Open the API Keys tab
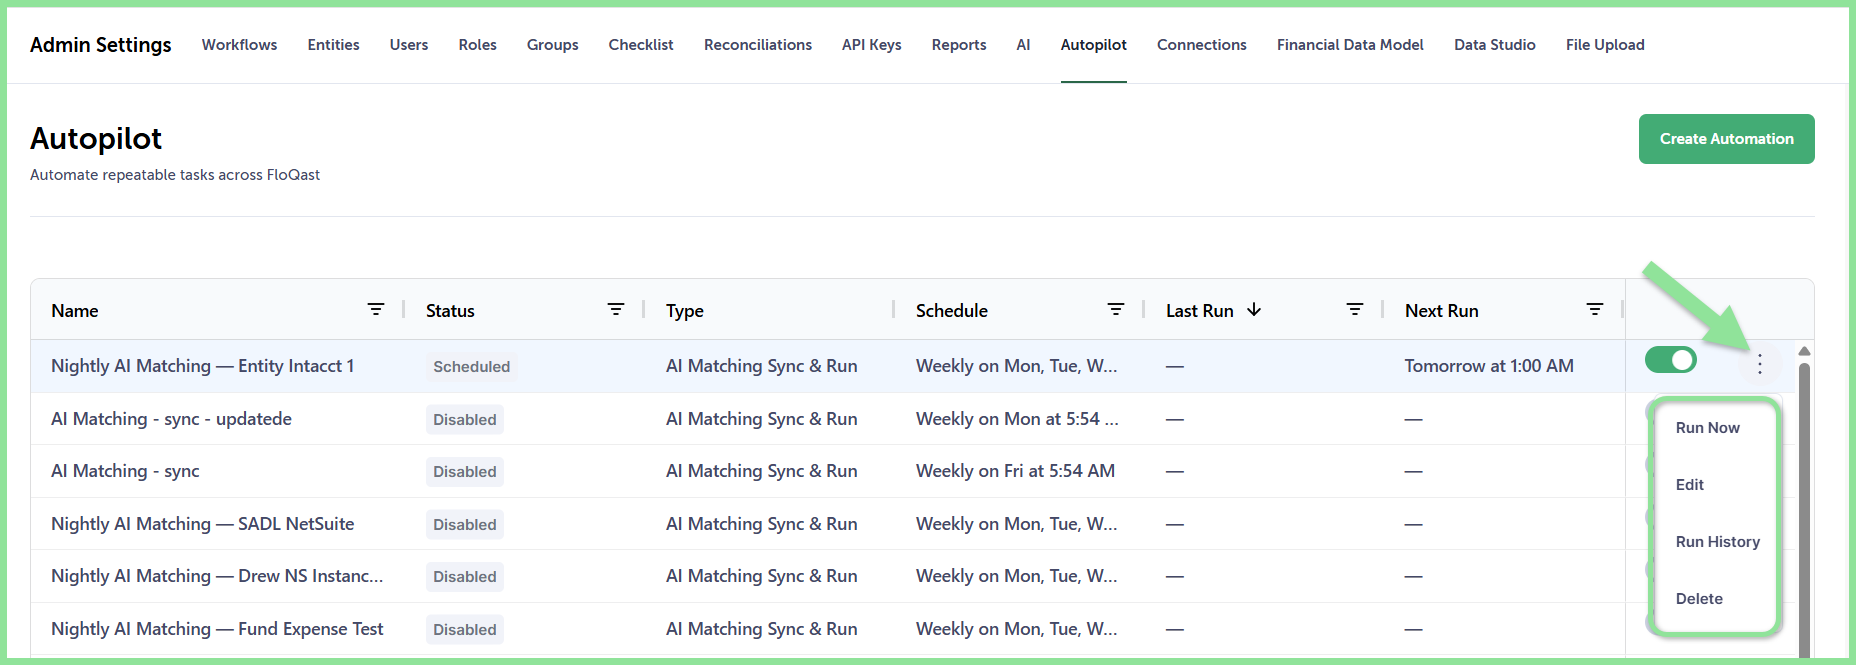Viewport: 1856px width, 665px height. [871, 45]
